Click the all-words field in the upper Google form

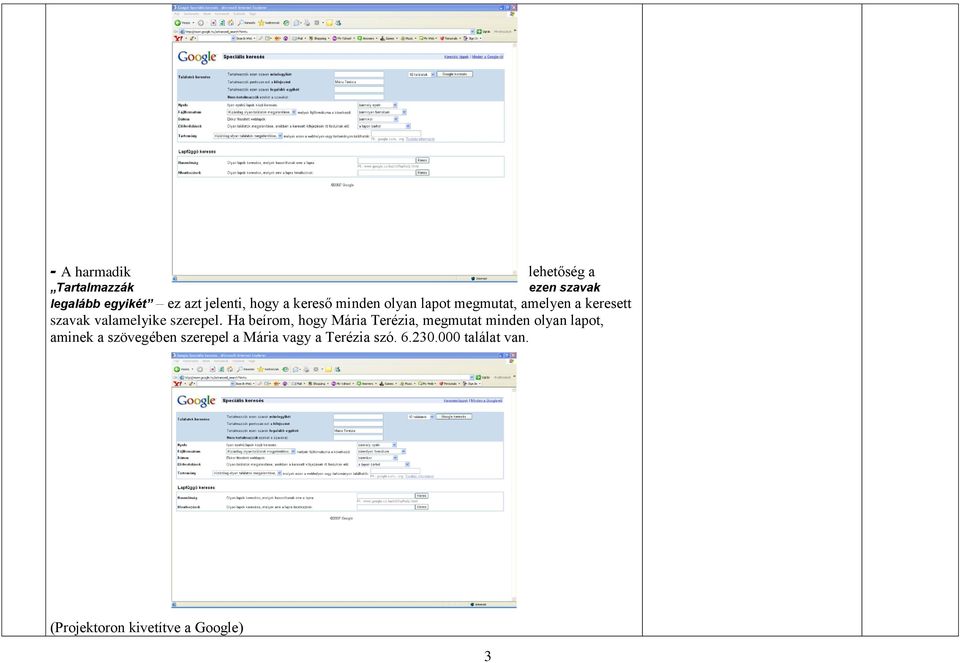point(359,74)
